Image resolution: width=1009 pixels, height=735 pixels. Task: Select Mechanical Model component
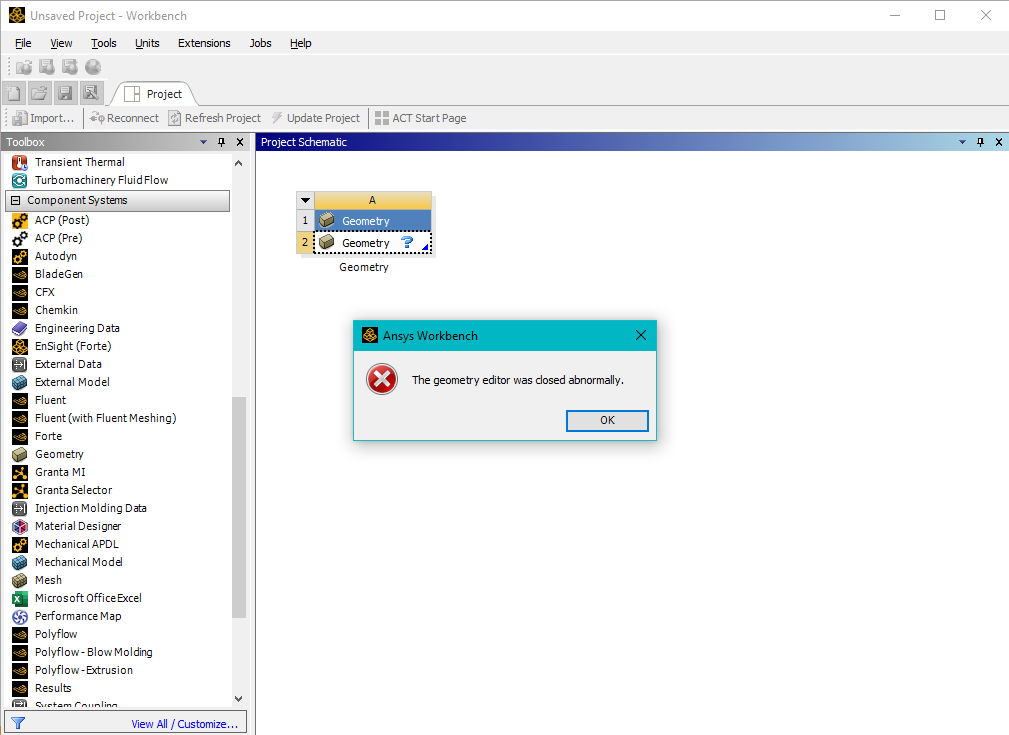coord(79,563)
